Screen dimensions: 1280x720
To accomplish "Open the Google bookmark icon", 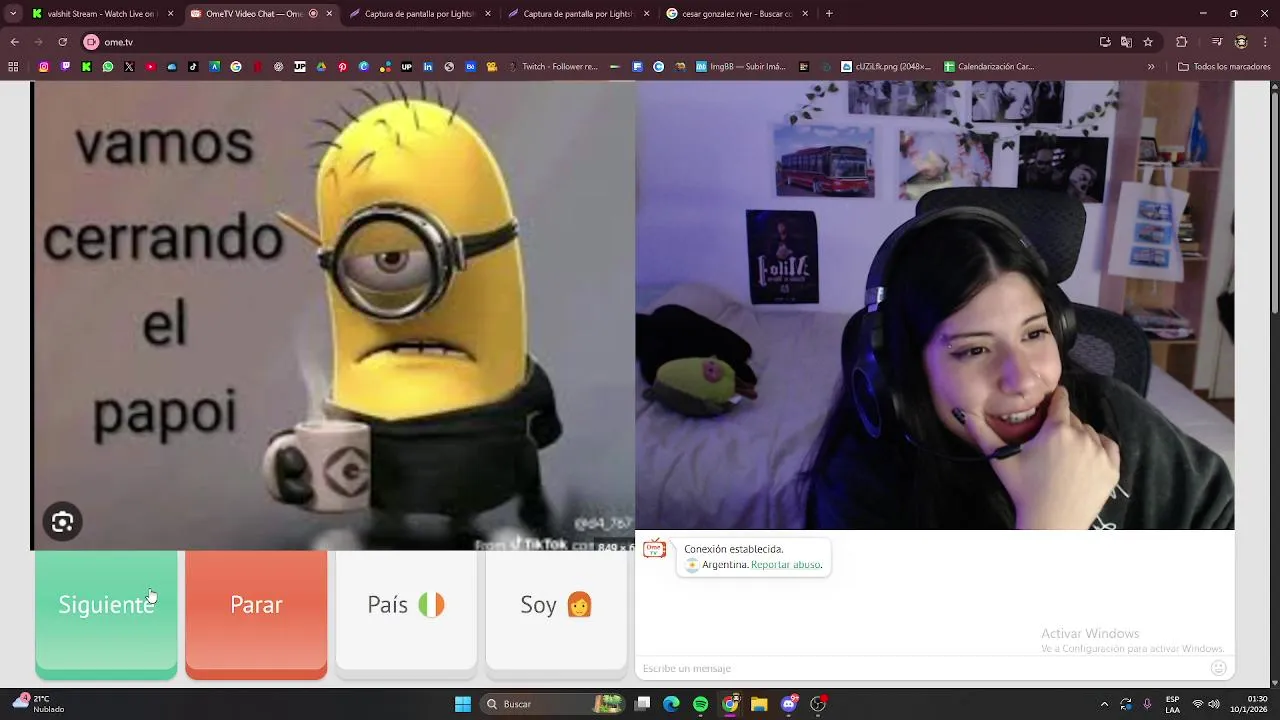I will point(236,67).
